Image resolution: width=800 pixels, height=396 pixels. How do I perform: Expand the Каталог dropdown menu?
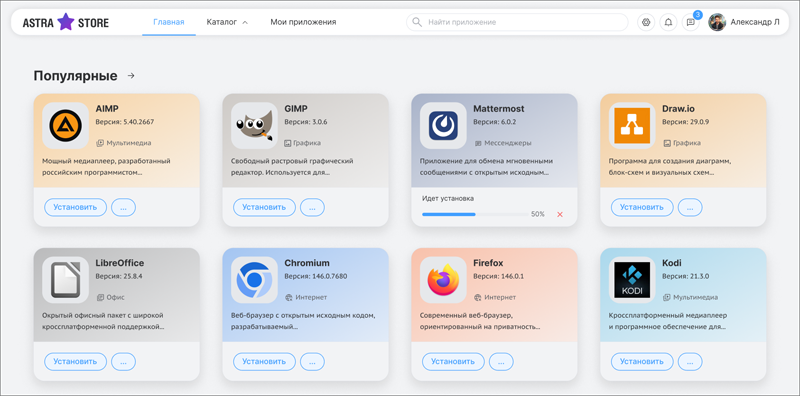point(227,22)
